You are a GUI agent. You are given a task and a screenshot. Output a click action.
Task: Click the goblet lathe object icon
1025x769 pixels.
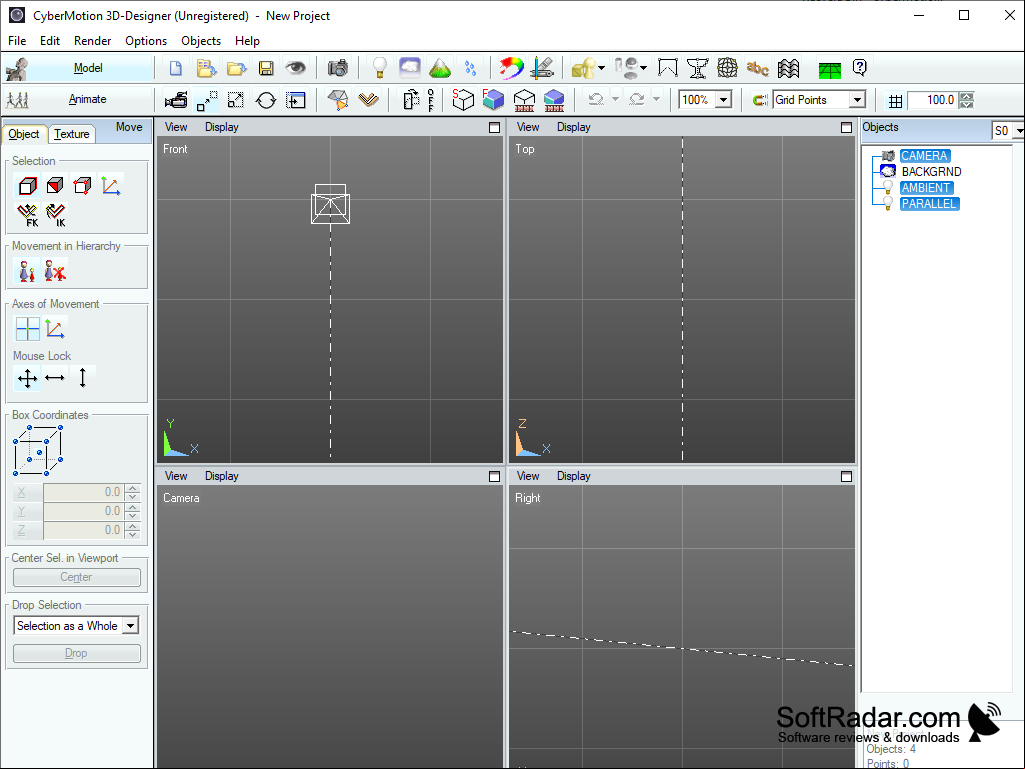(x=697, y=68)
